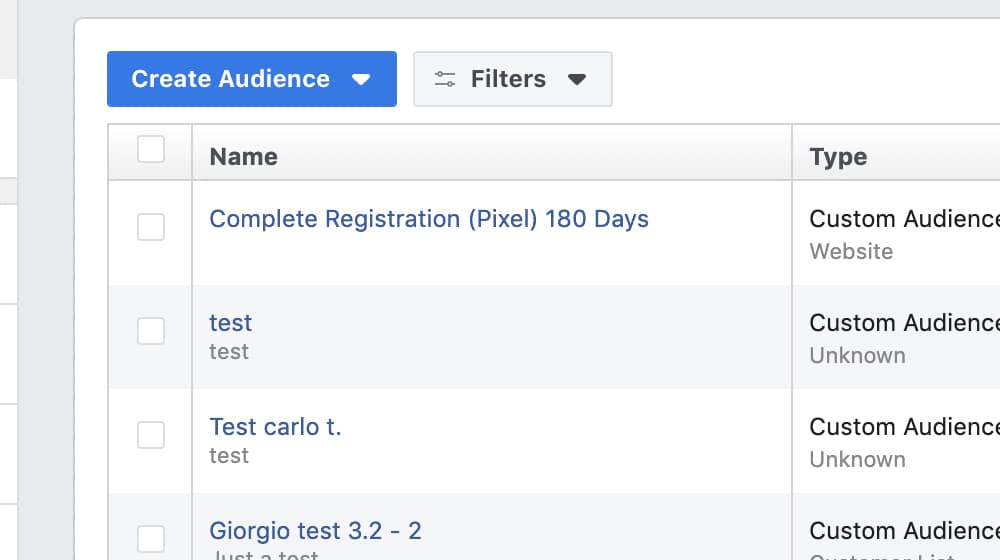Open the 'test' audience link
The width and height of the screenshot is (1000, 560).
click(x=230, y=323)
